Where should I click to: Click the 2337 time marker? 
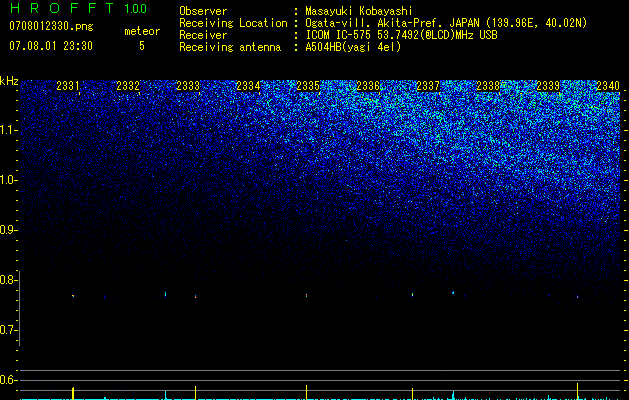[428, 86]
